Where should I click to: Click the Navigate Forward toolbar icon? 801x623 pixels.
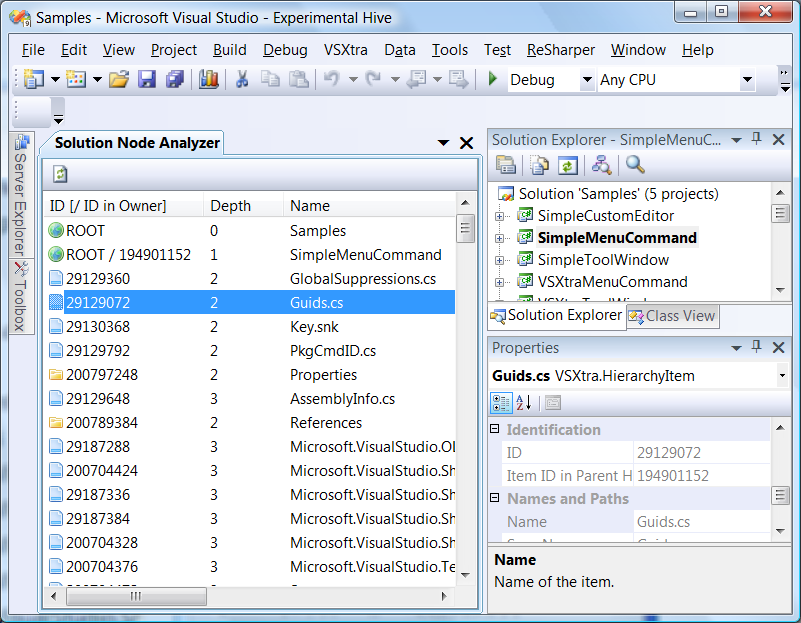tap(458, 79)
